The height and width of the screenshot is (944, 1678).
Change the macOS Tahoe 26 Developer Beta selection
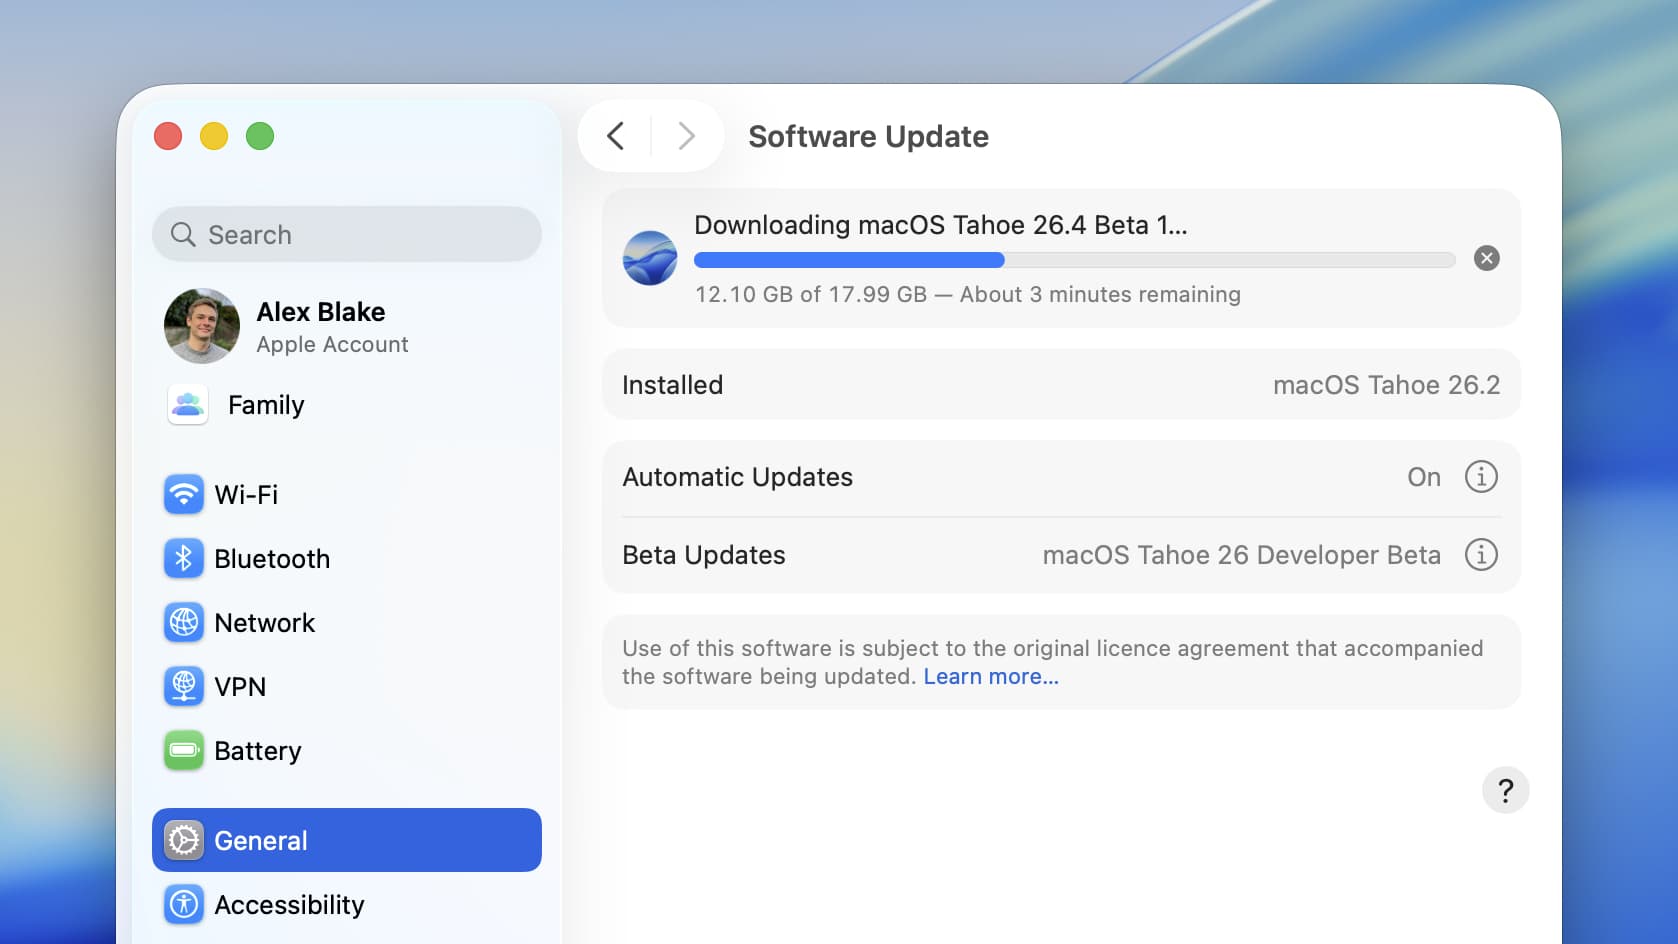pos(1242,555)
